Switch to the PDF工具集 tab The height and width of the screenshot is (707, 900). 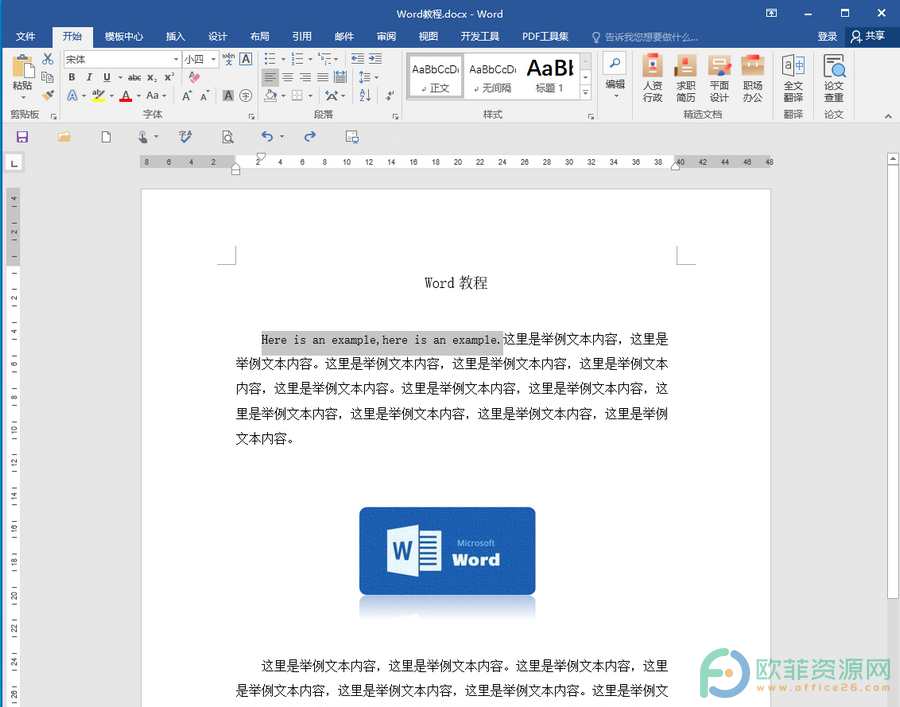(545, 37)
